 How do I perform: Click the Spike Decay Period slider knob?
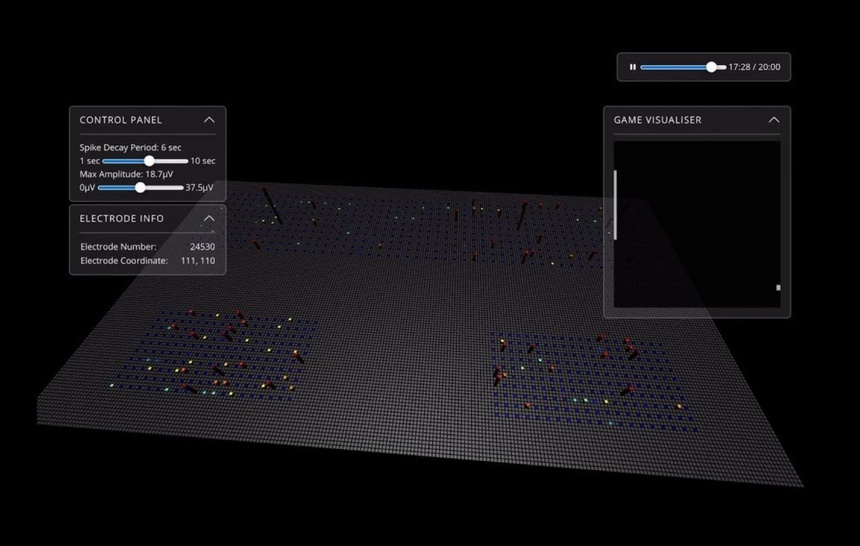point(149,161)
